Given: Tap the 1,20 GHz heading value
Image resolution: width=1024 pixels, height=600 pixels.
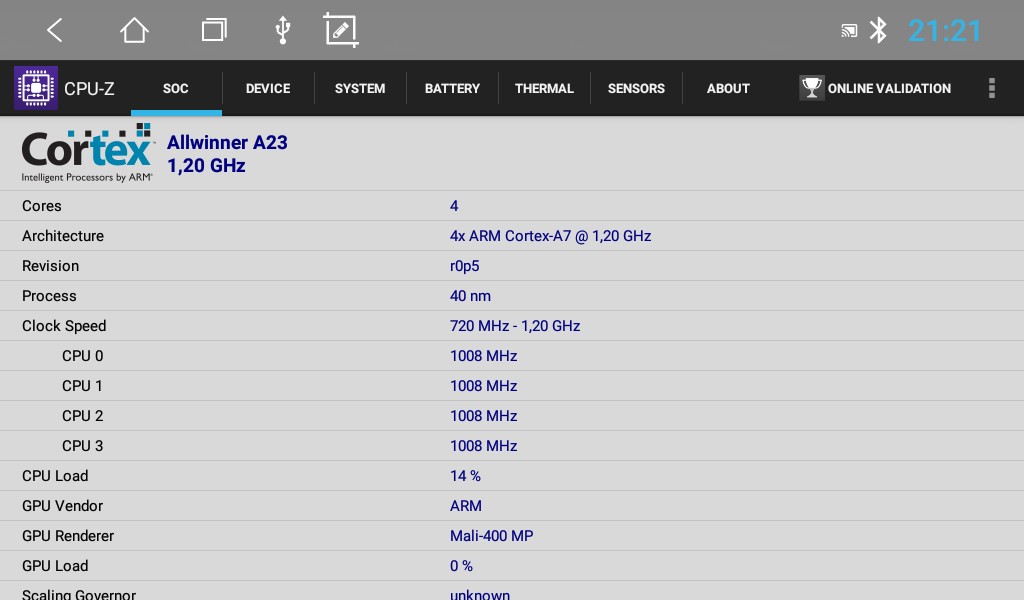Looking at the screenshot, I should (206, 166).
